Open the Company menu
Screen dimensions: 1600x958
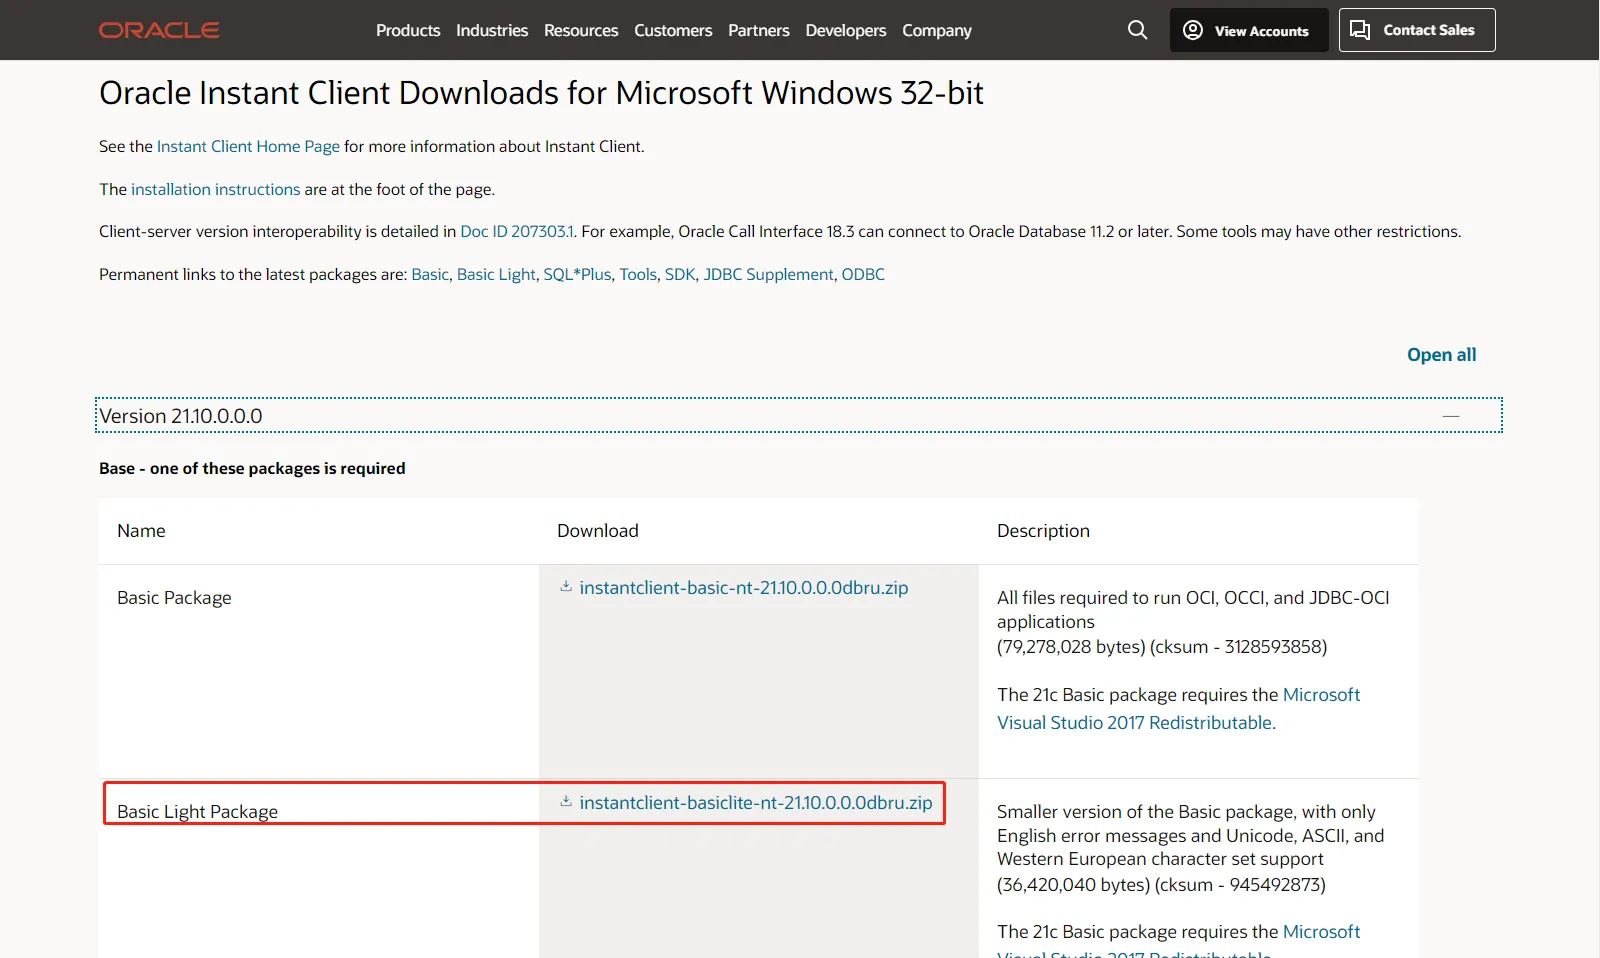(937, 31)
